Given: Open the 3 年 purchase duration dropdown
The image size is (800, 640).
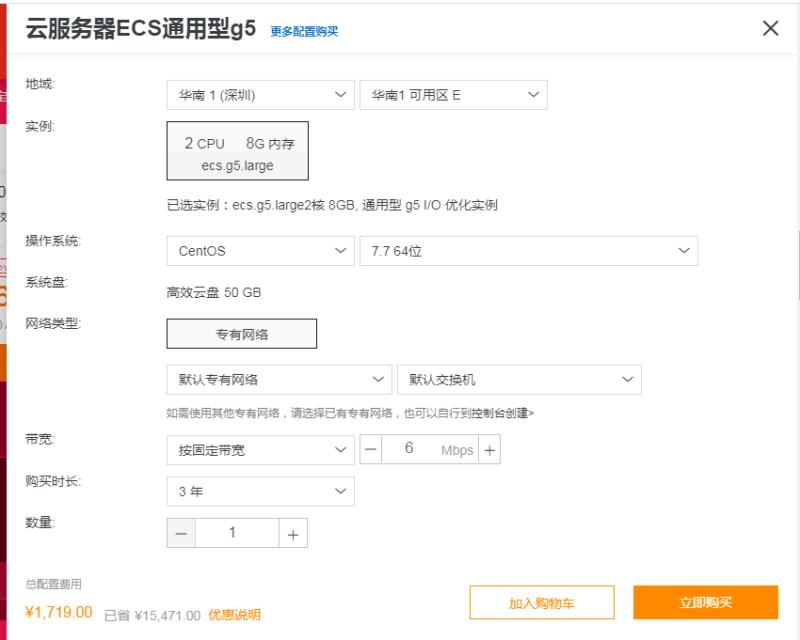Looking at the screenshot, I should point(260,492).
